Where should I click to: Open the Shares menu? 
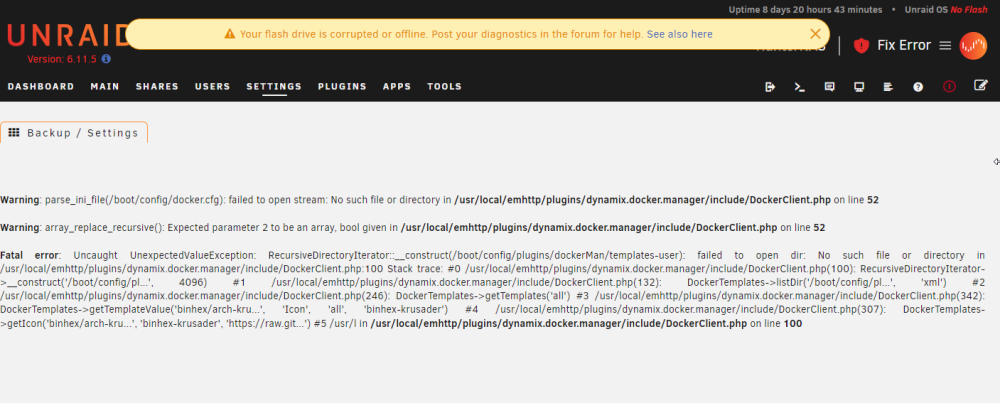(x=157, y=87)
